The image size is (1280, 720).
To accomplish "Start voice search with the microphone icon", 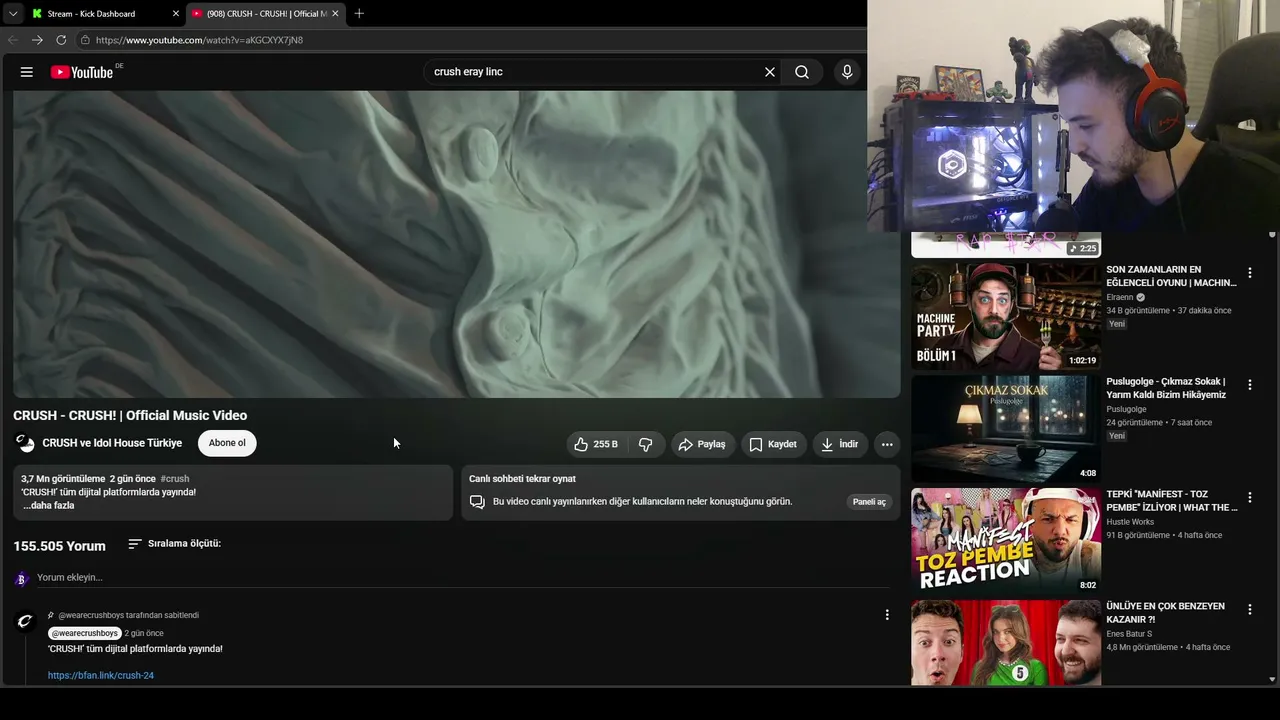I will (x=847, y=72).
